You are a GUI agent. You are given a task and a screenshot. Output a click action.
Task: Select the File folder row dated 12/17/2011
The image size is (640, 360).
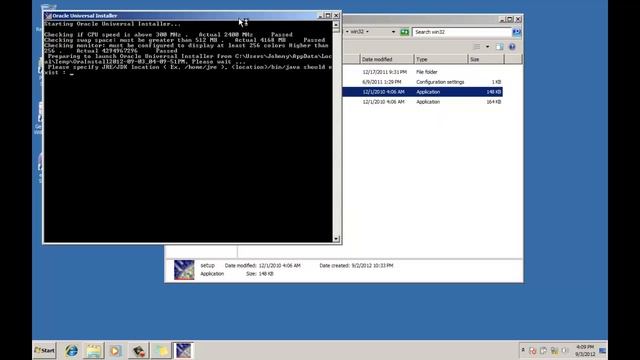[422, 72]
